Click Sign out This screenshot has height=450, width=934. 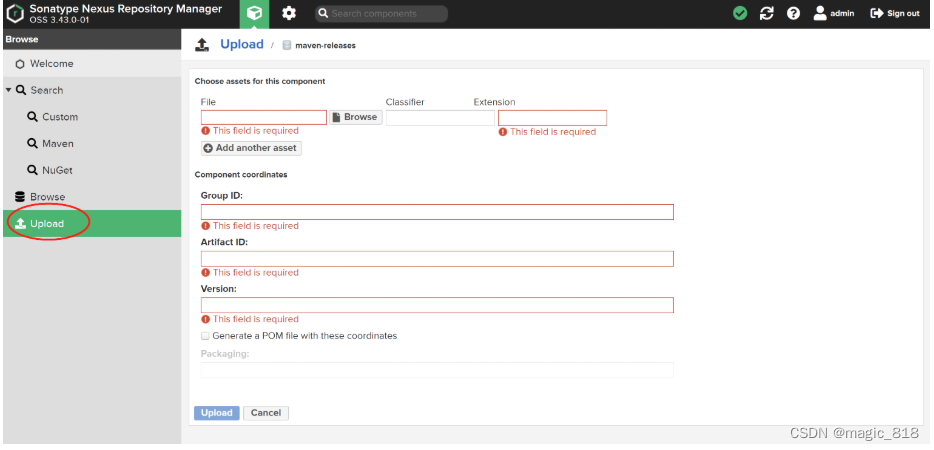point(895,13)
